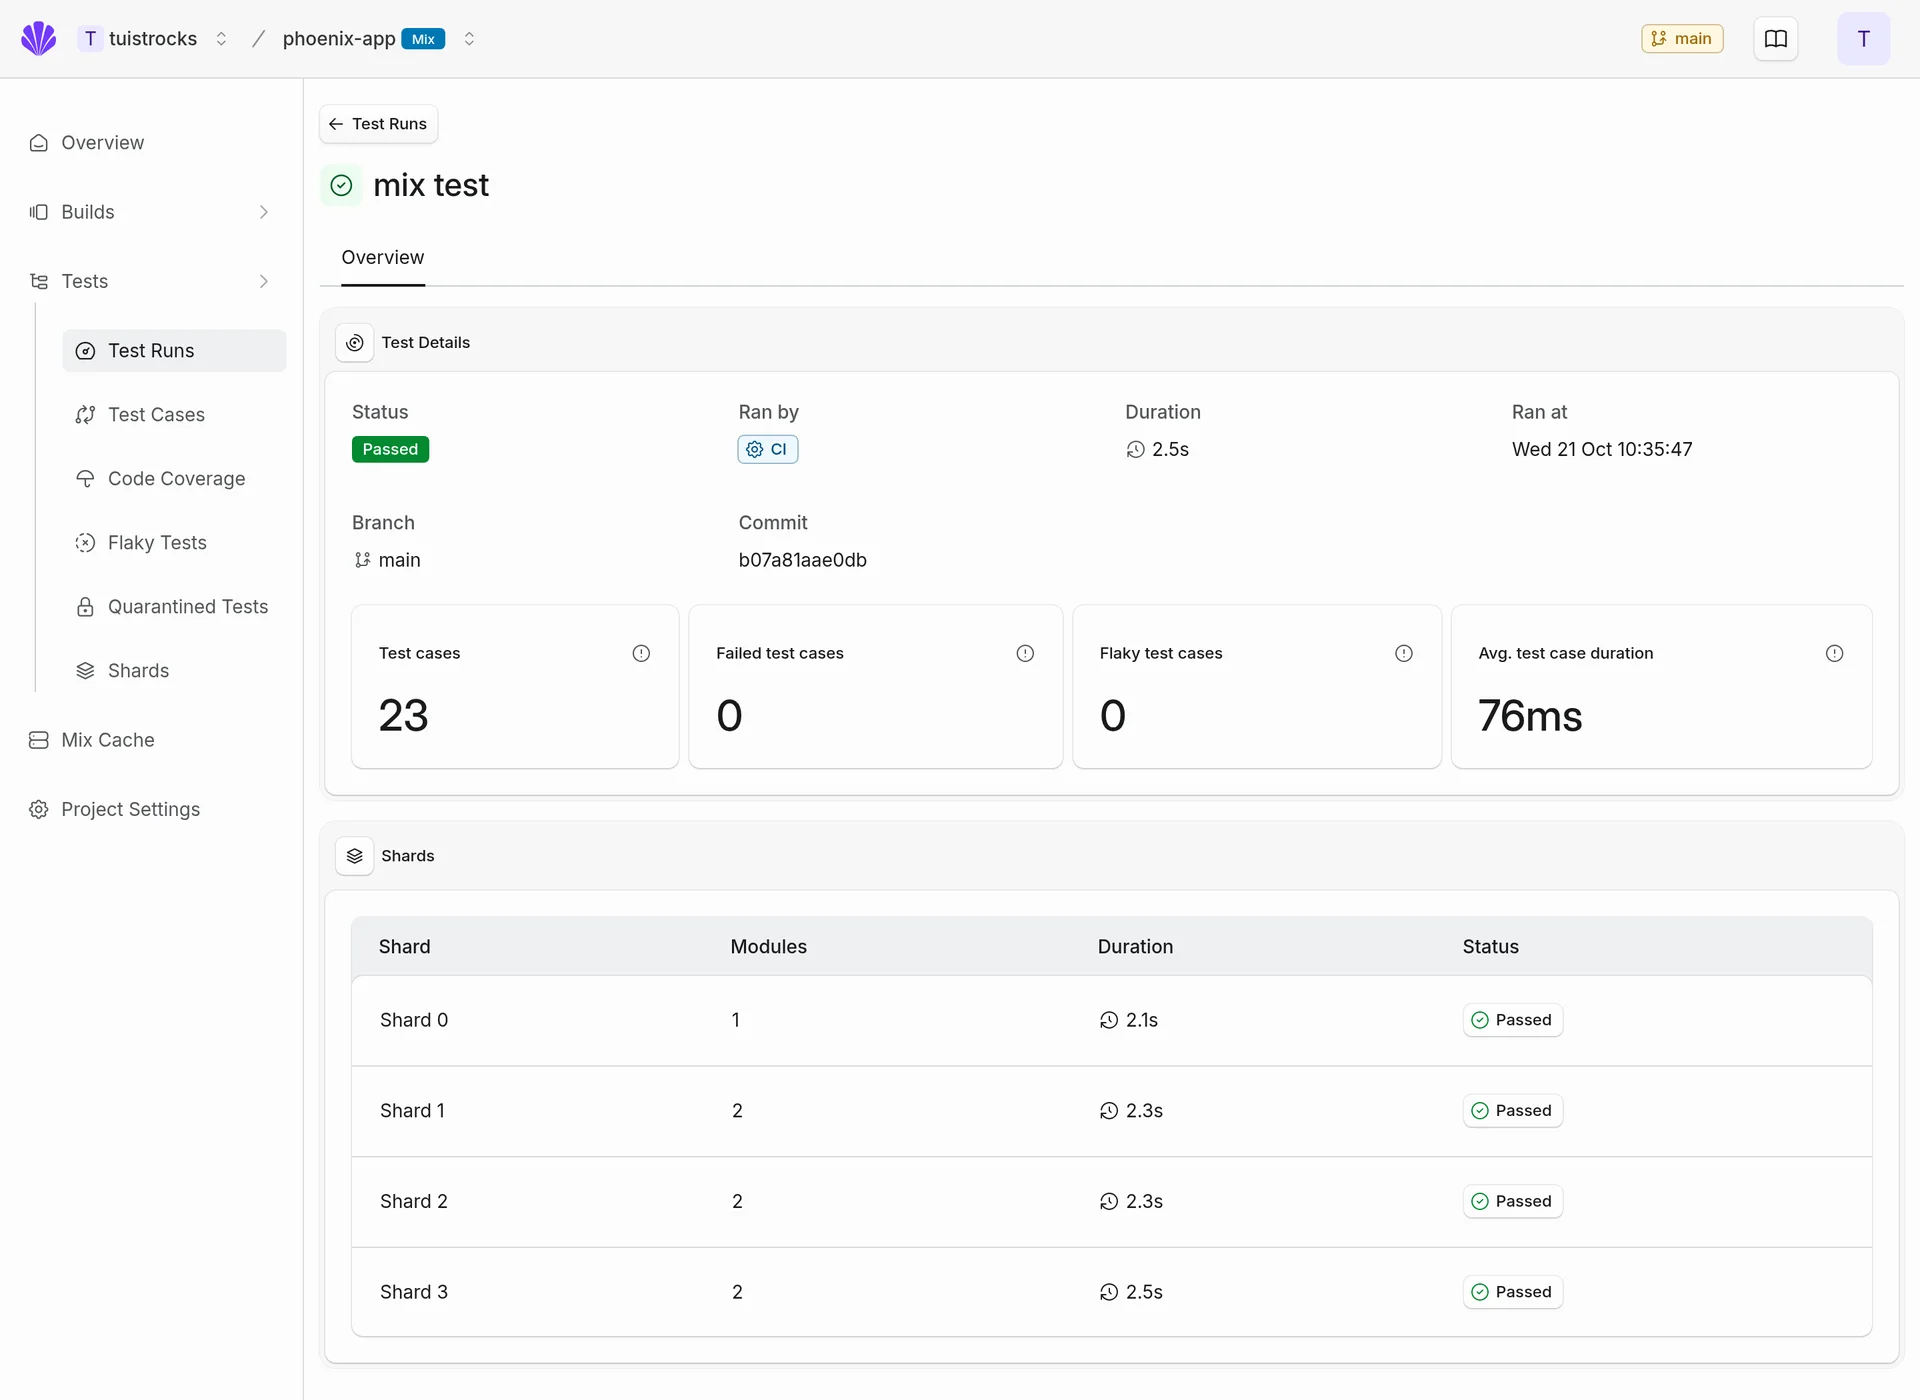Select the Overview tab under mix test
1920x1400 pixels.
(383, 258)
